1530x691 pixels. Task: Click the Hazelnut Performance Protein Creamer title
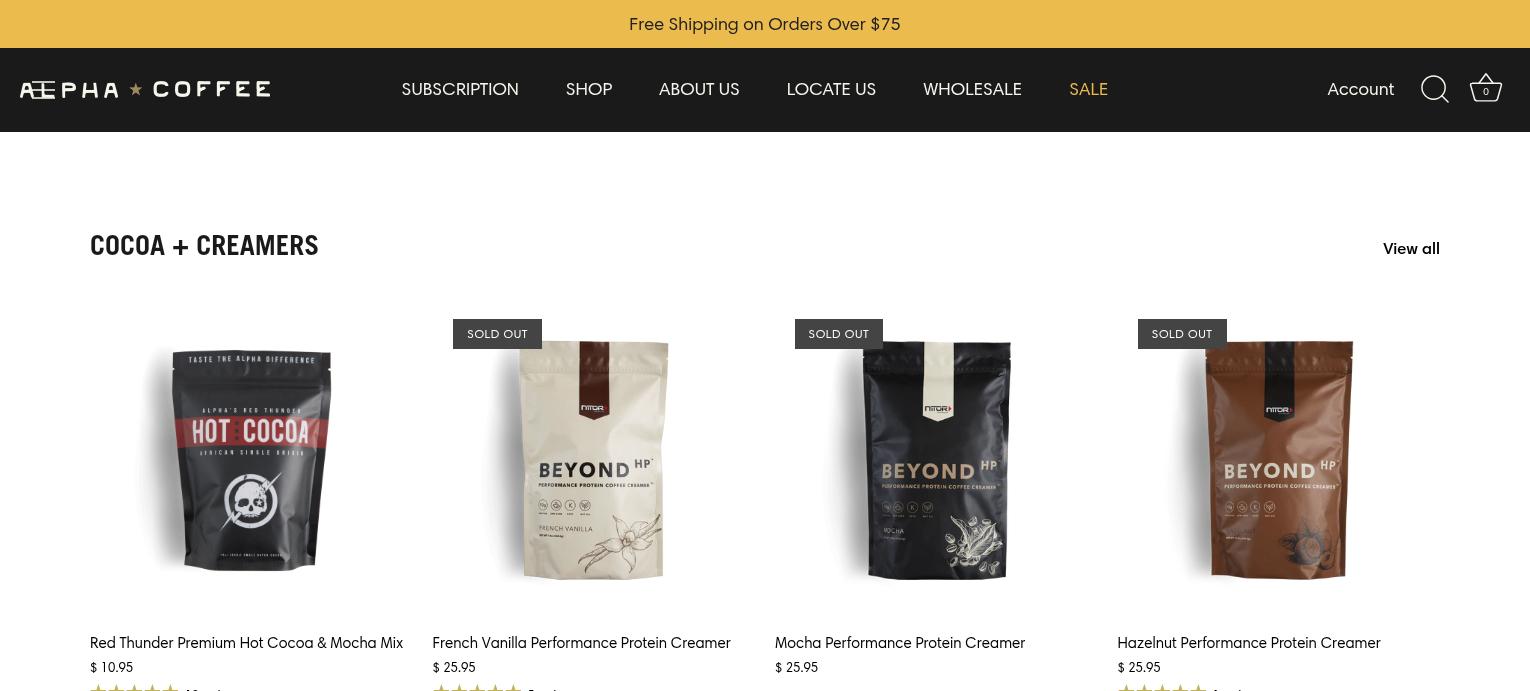pyautogui.click(x=1249, y=643)
